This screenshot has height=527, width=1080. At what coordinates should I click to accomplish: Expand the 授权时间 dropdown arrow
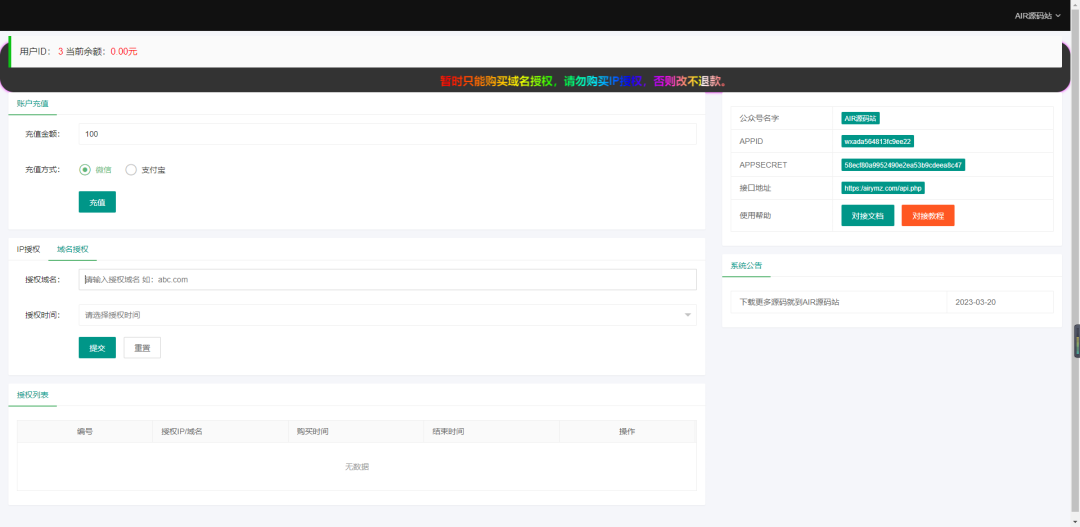687,315
